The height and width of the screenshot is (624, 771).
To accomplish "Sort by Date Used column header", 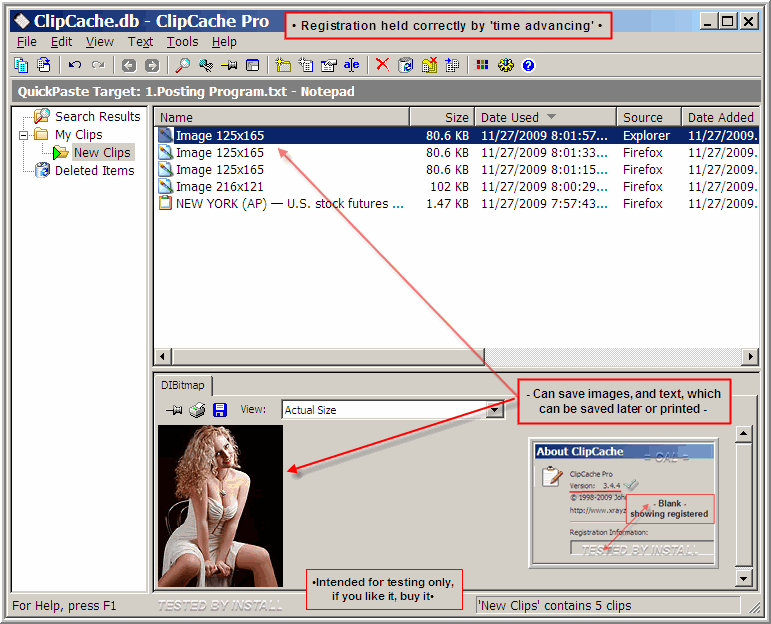I will pos(545,118).
